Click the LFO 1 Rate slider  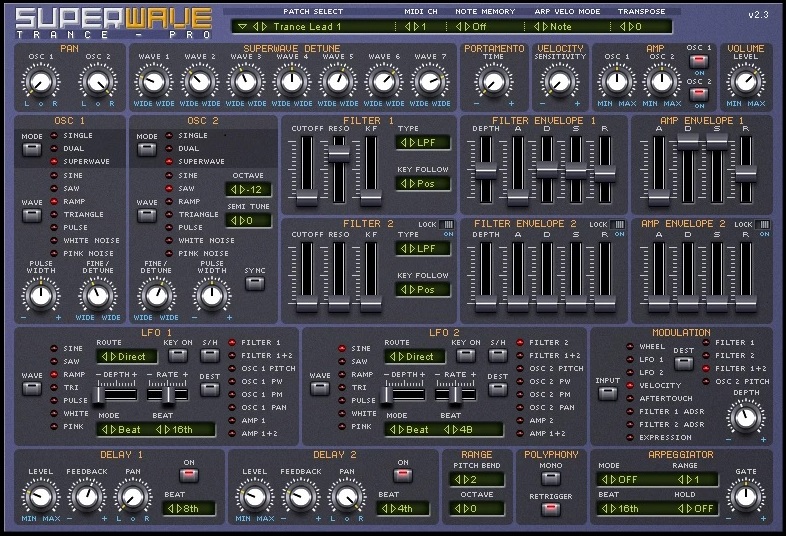tap(167, 394)
